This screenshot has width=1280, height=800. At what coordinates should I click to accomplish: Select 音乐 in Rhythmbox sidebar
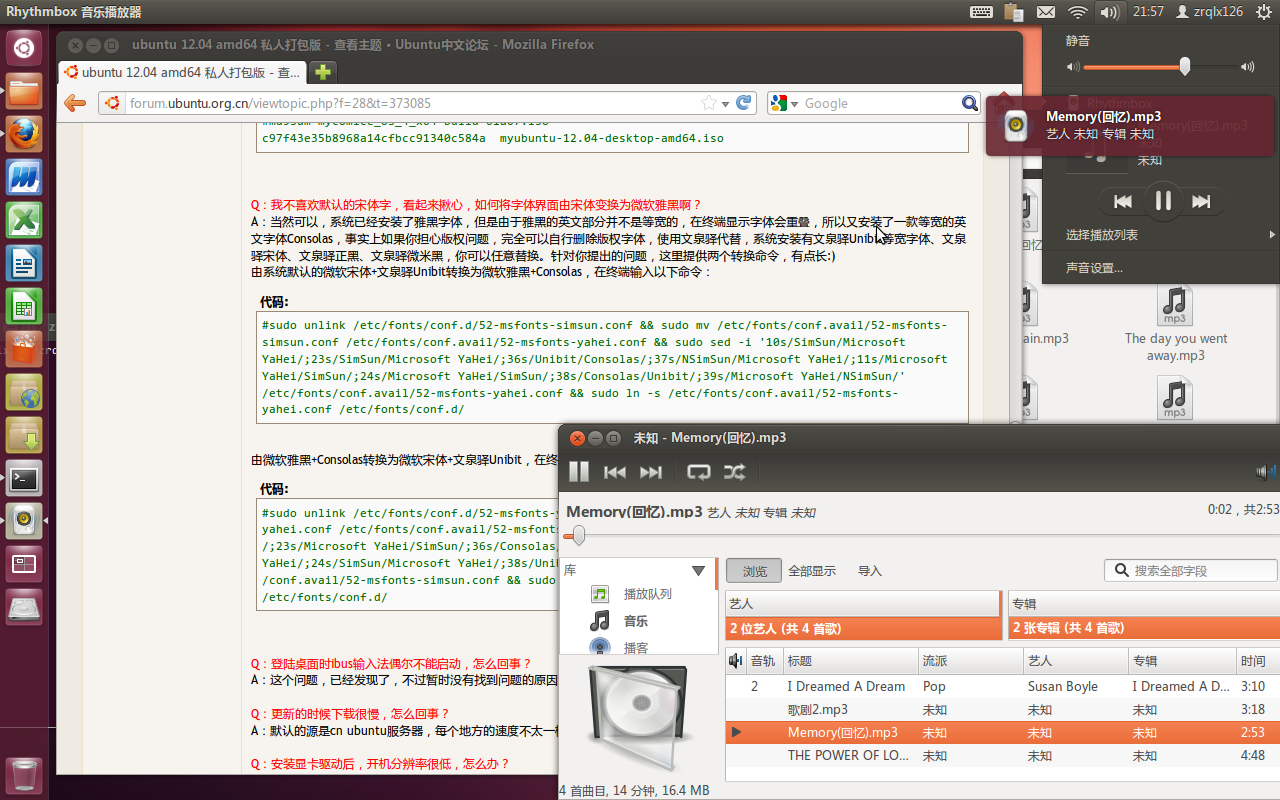(x=636, y=621)
